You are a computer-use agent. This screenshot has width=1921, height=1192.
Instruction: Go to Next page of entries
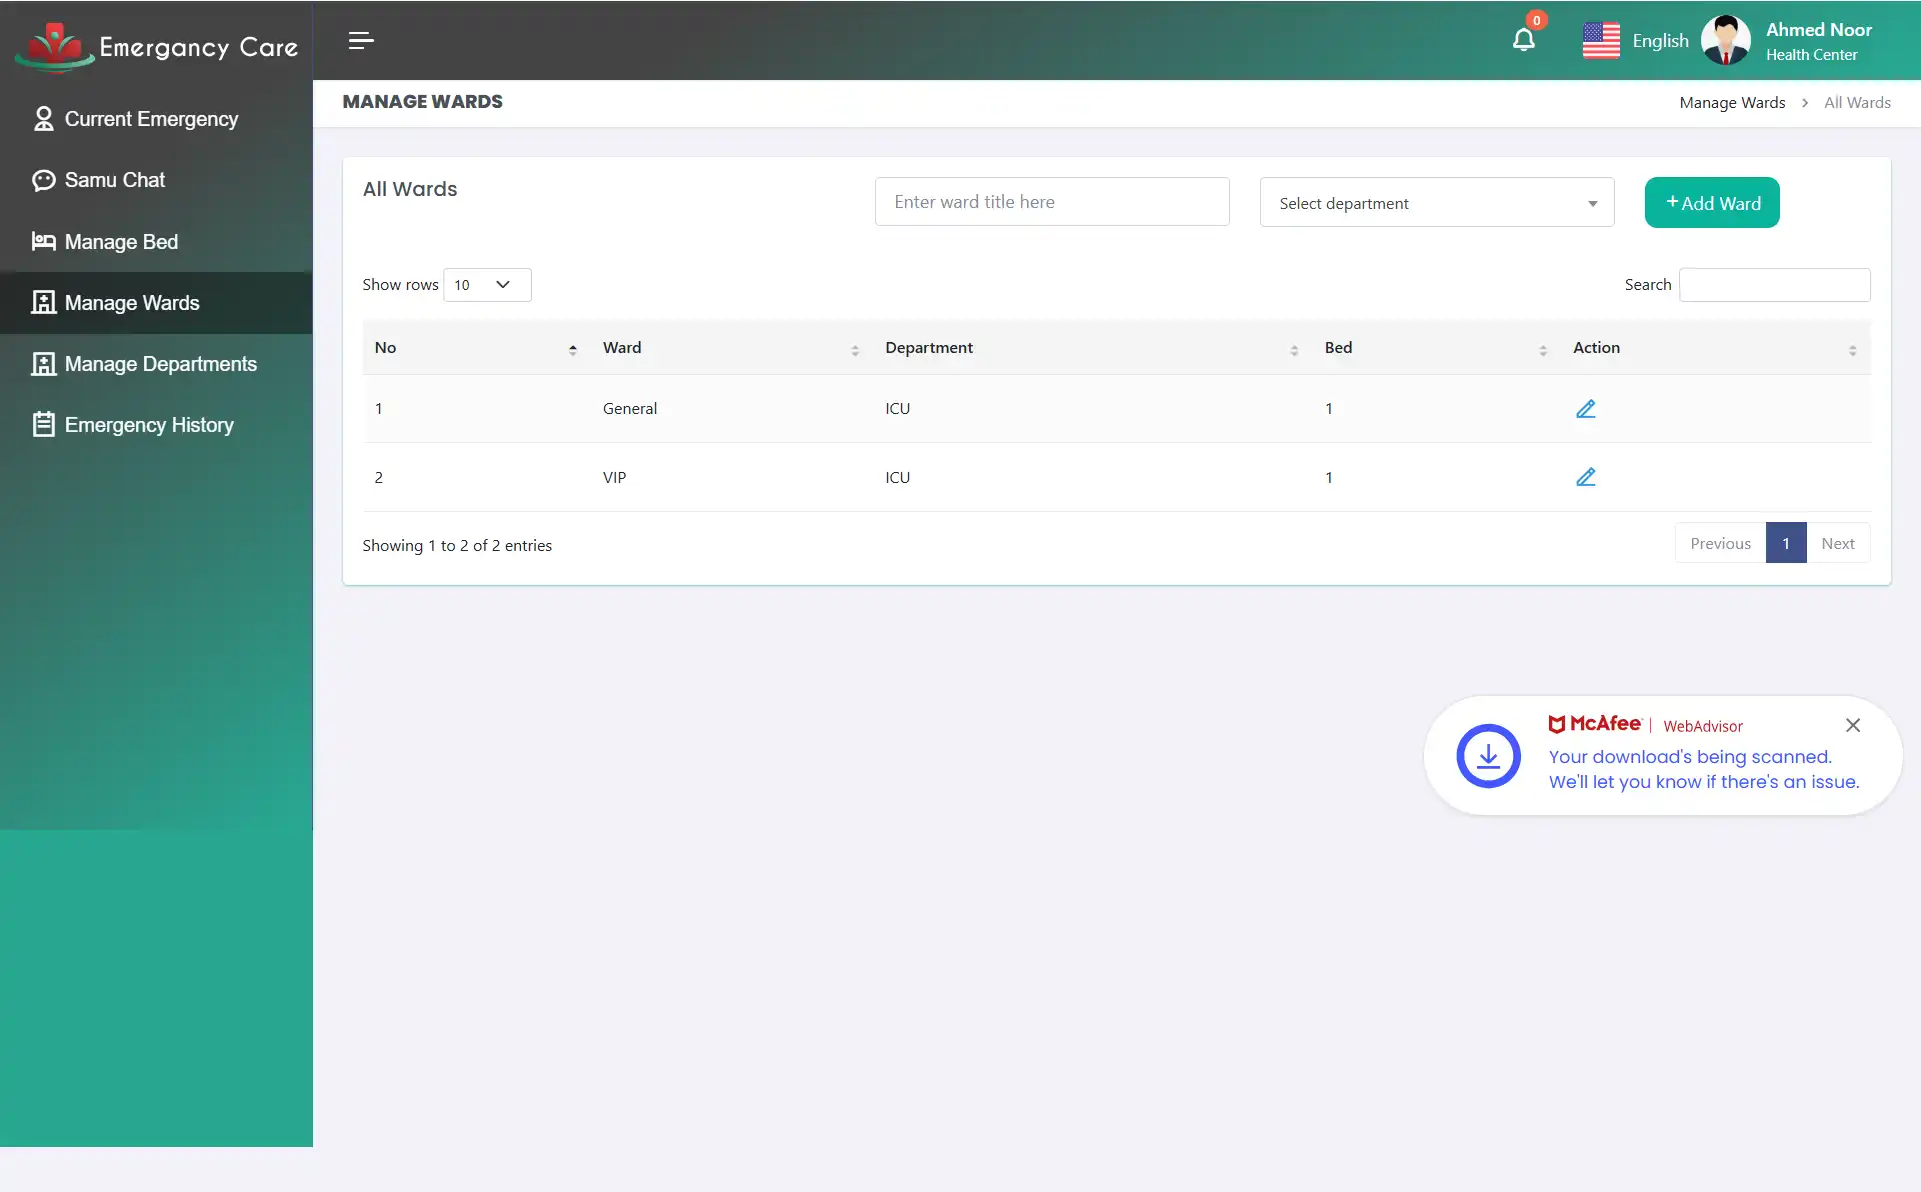[1838, 542]
